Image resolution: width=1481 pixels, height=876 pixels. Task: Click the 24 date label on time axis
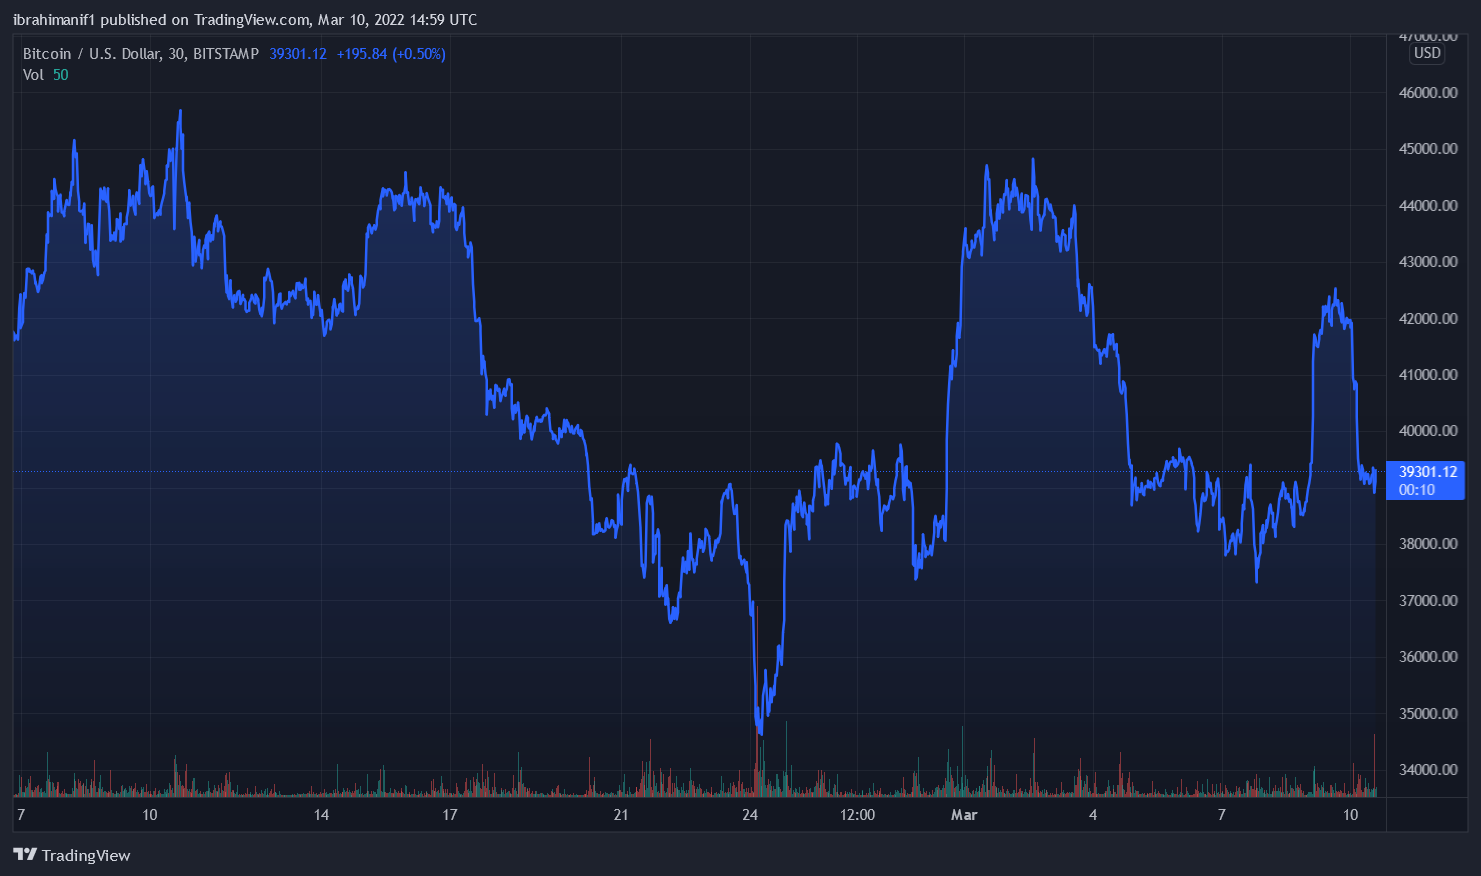point(750,815)
